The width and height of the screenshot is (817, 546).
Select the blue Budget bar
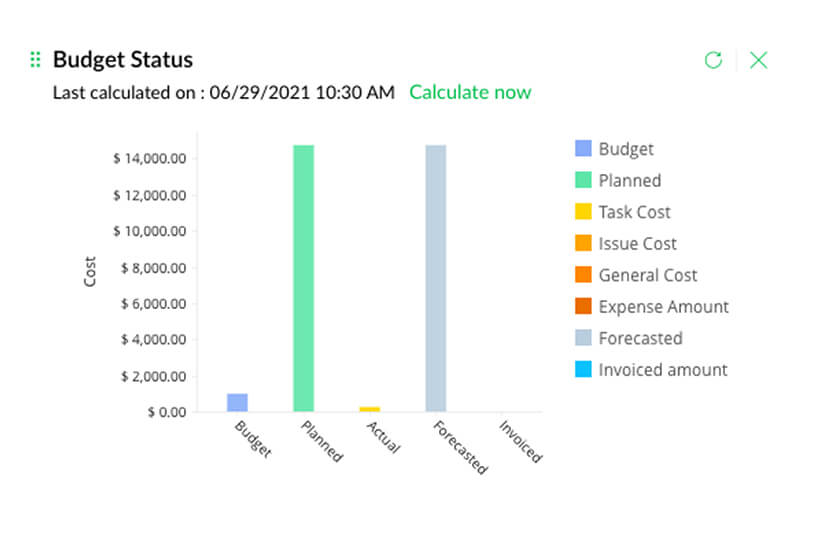(x=237, y=403)
